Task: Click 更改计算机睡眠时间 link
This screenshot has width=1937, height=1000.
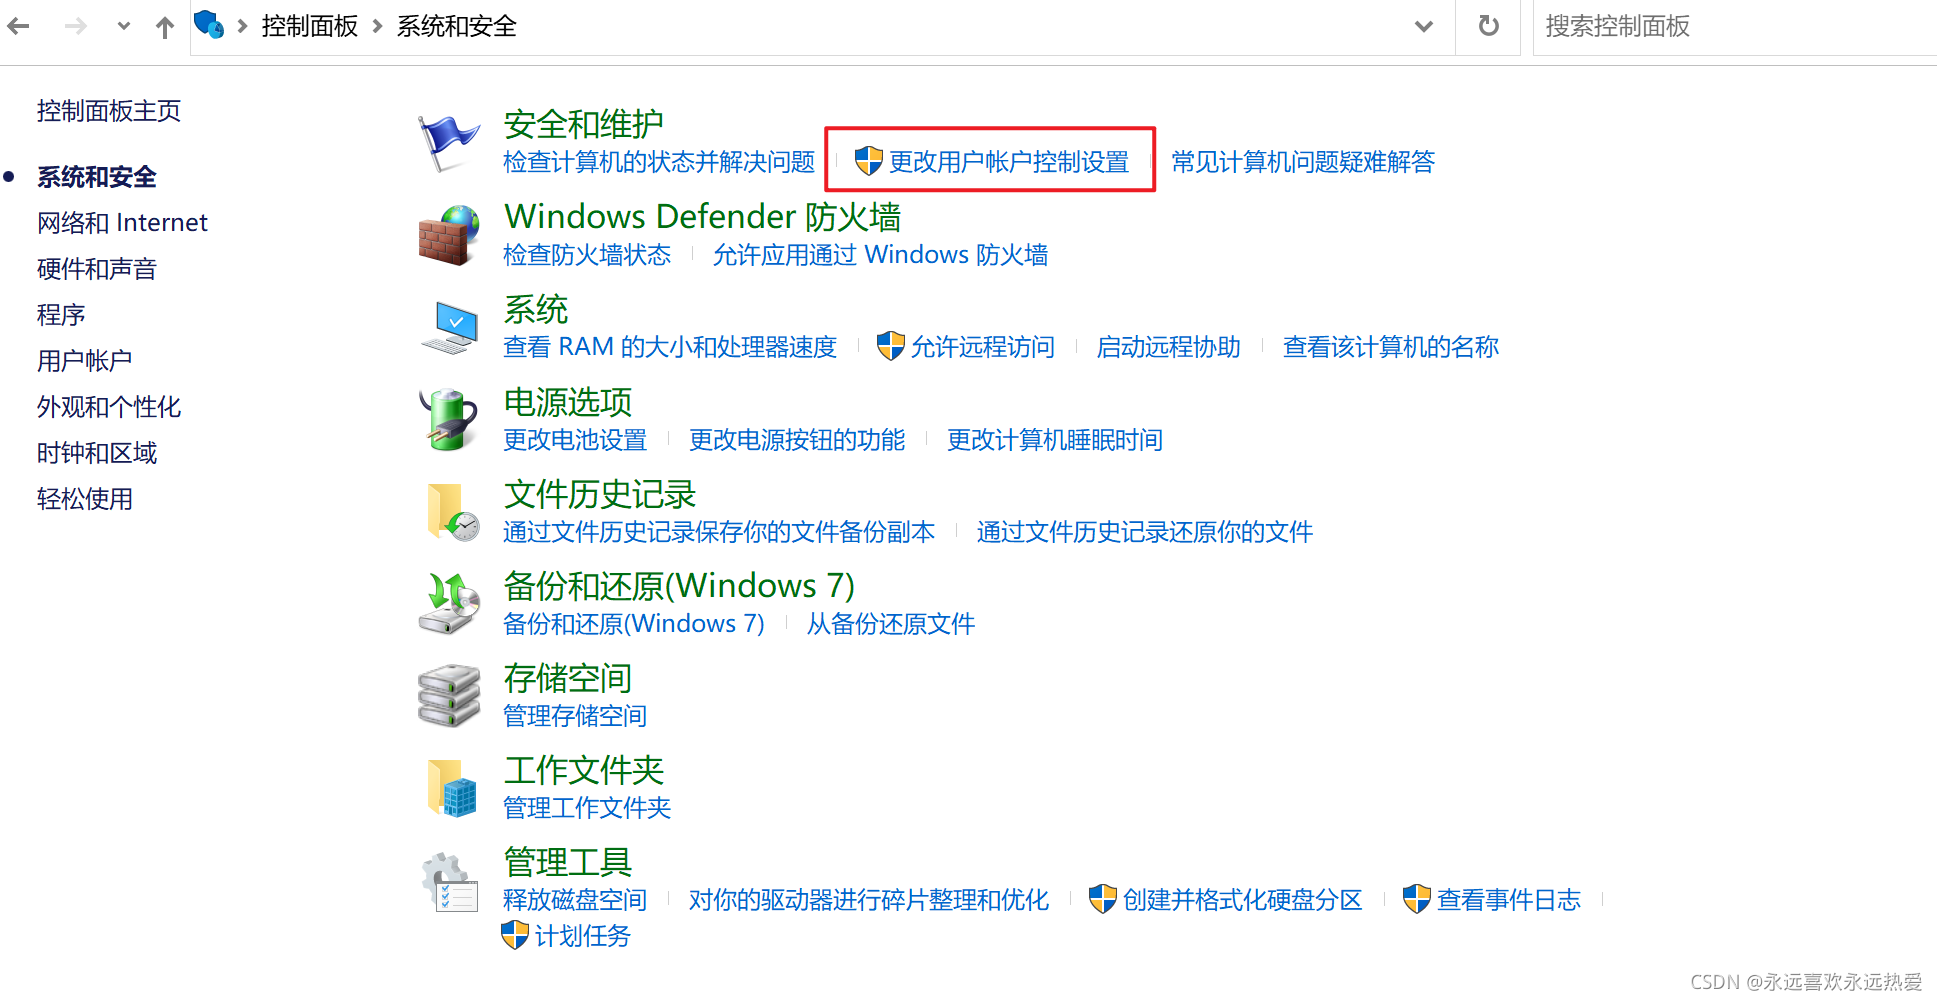Action: point(1055,440)
